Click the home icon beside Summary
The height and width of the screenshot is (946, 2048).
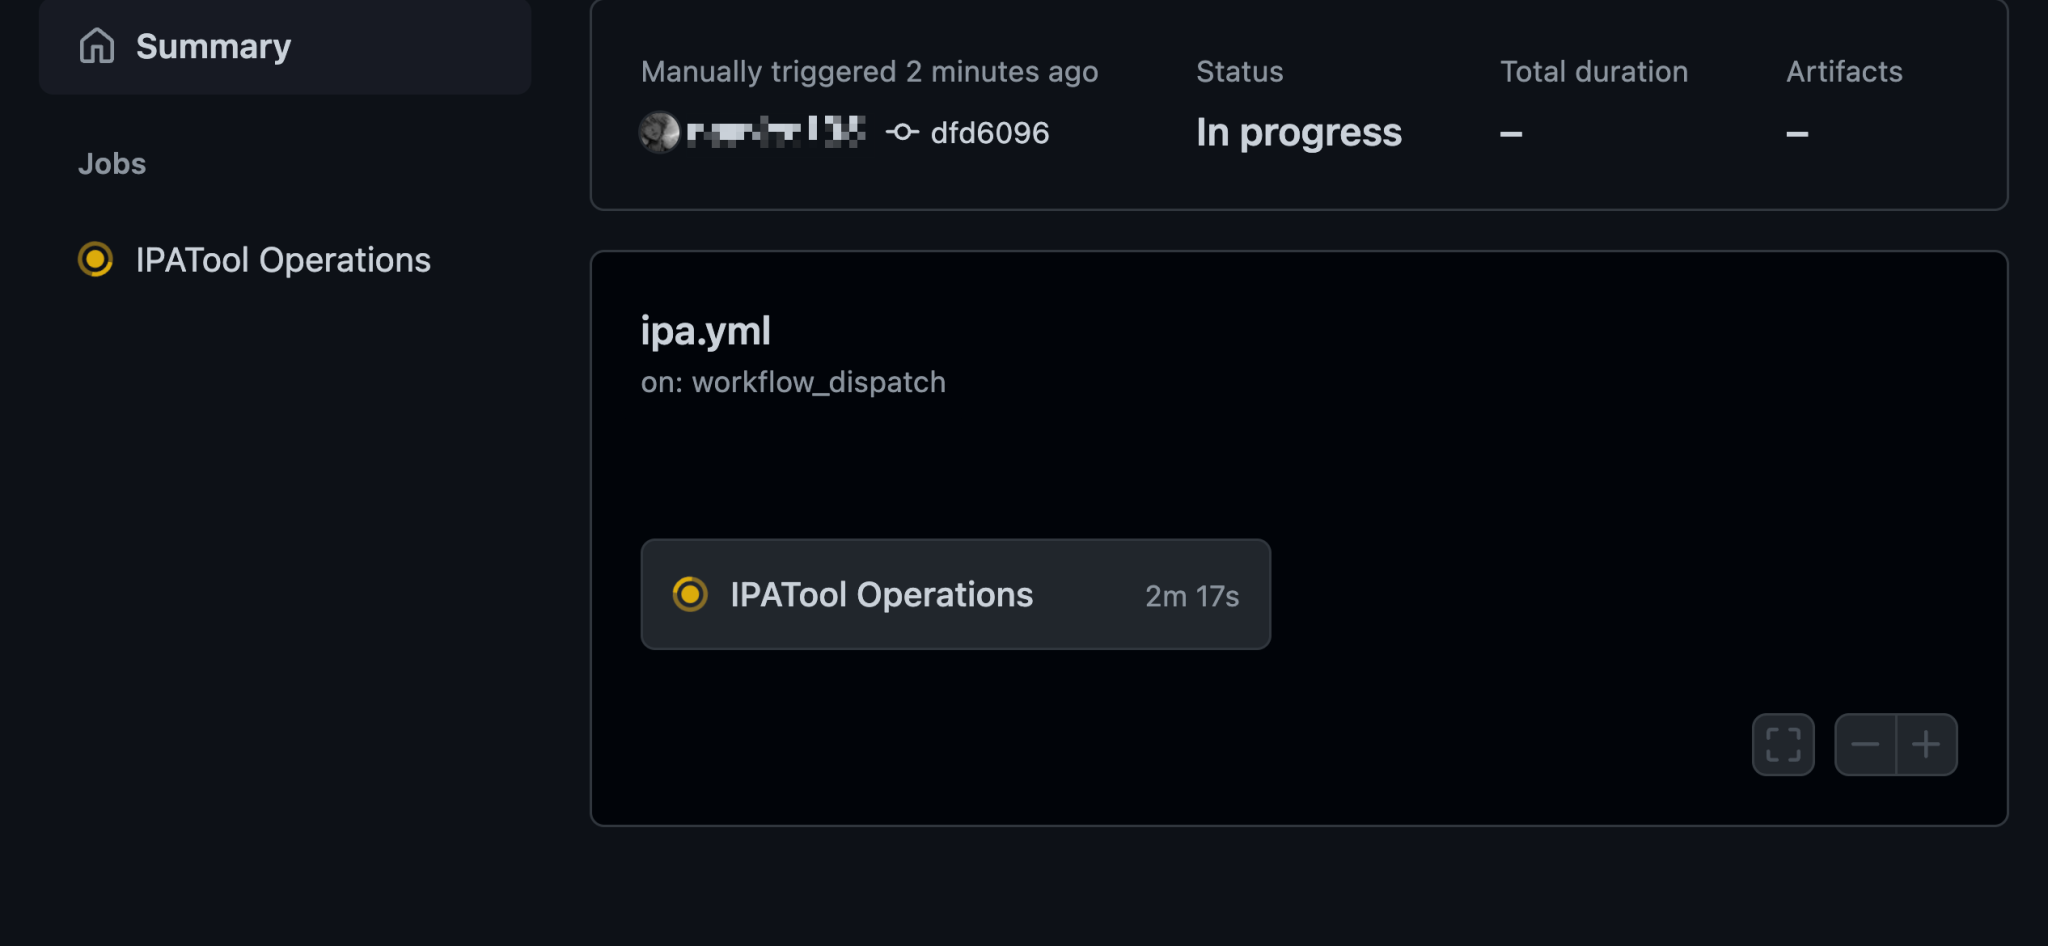[x=97, y=45]
